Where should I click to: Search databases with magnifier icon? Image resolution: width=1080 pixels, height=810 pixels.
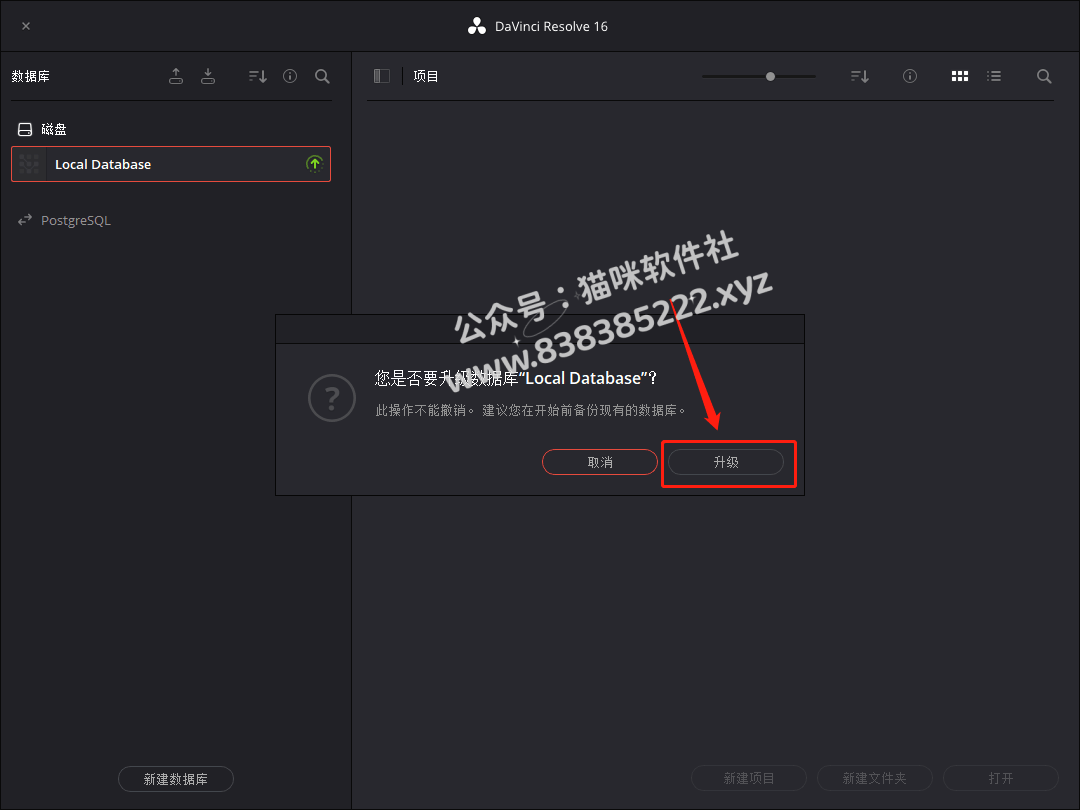[322, 76]
